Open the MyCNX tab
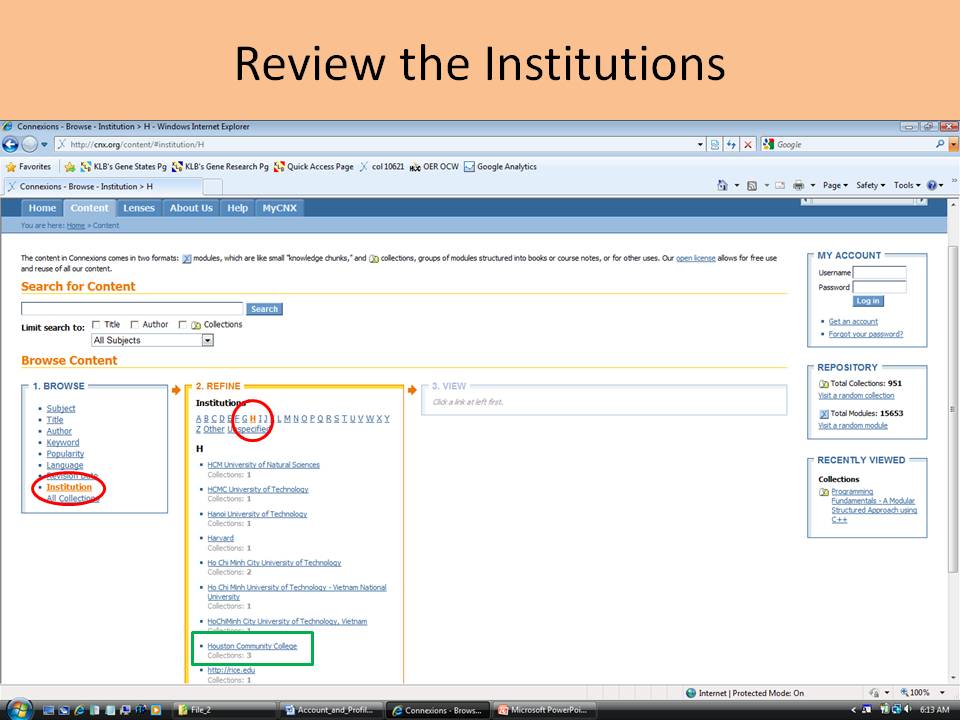 tap(280, 208)
